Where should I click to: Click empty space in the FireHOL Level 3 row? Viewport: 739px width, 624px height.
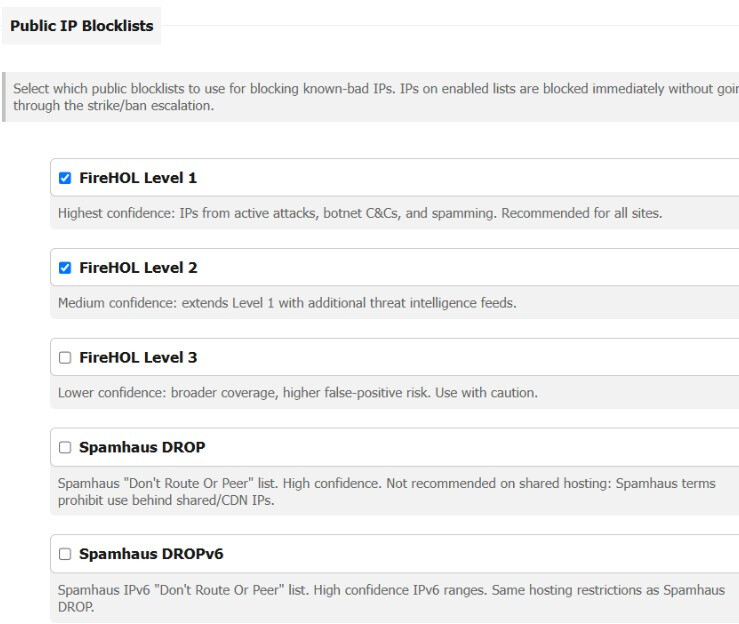click(467, 357)
